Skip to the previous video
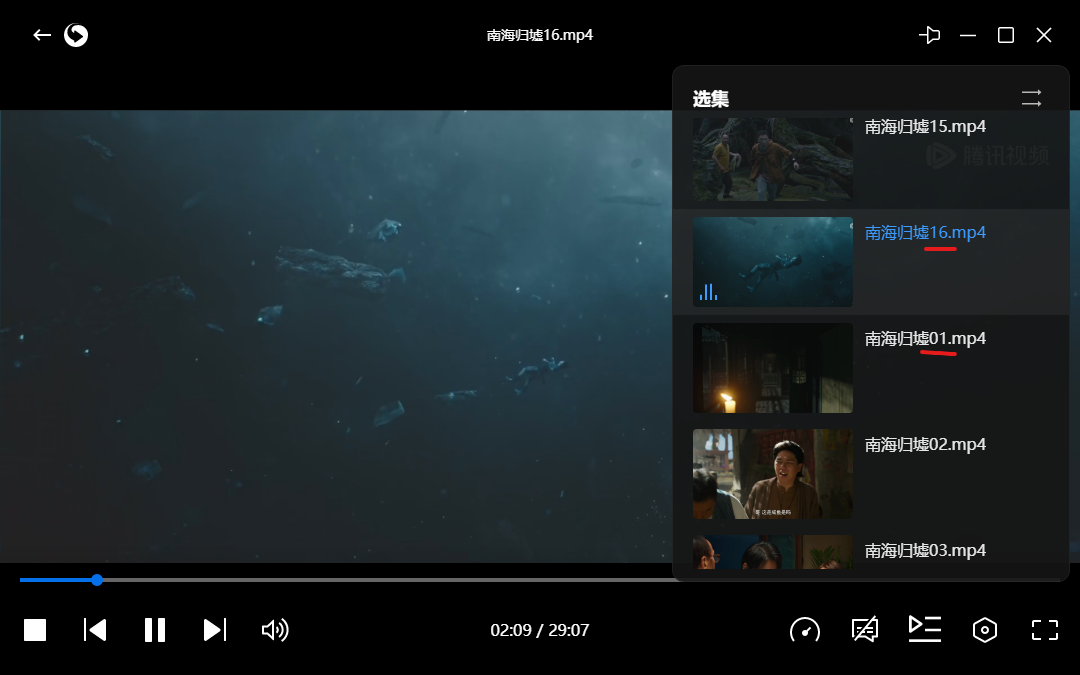Image resolution: width=1080 pixels, height=675 pixels. (95, 630)
